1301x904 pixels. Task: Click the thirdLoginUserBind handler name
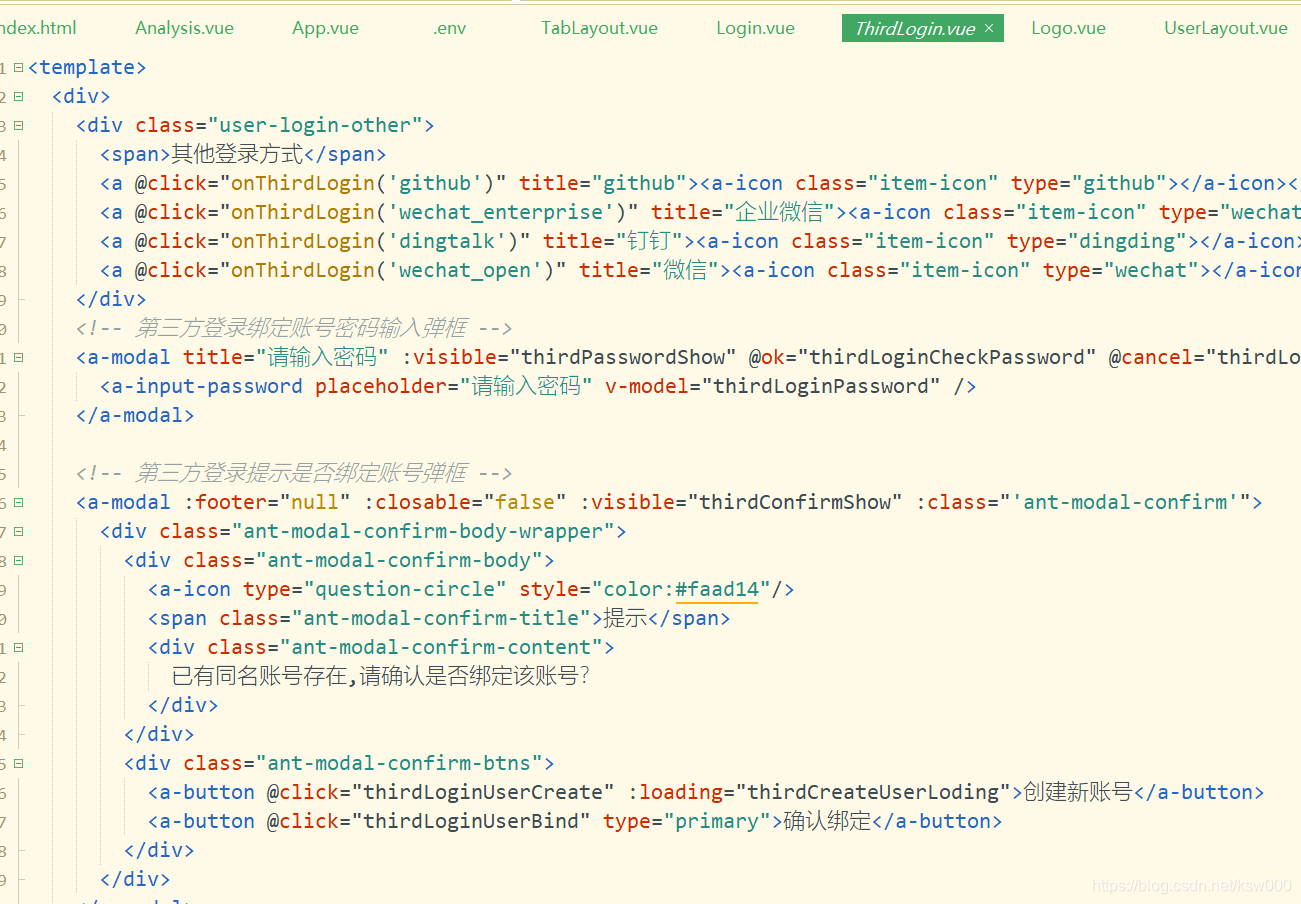point(471,821)
